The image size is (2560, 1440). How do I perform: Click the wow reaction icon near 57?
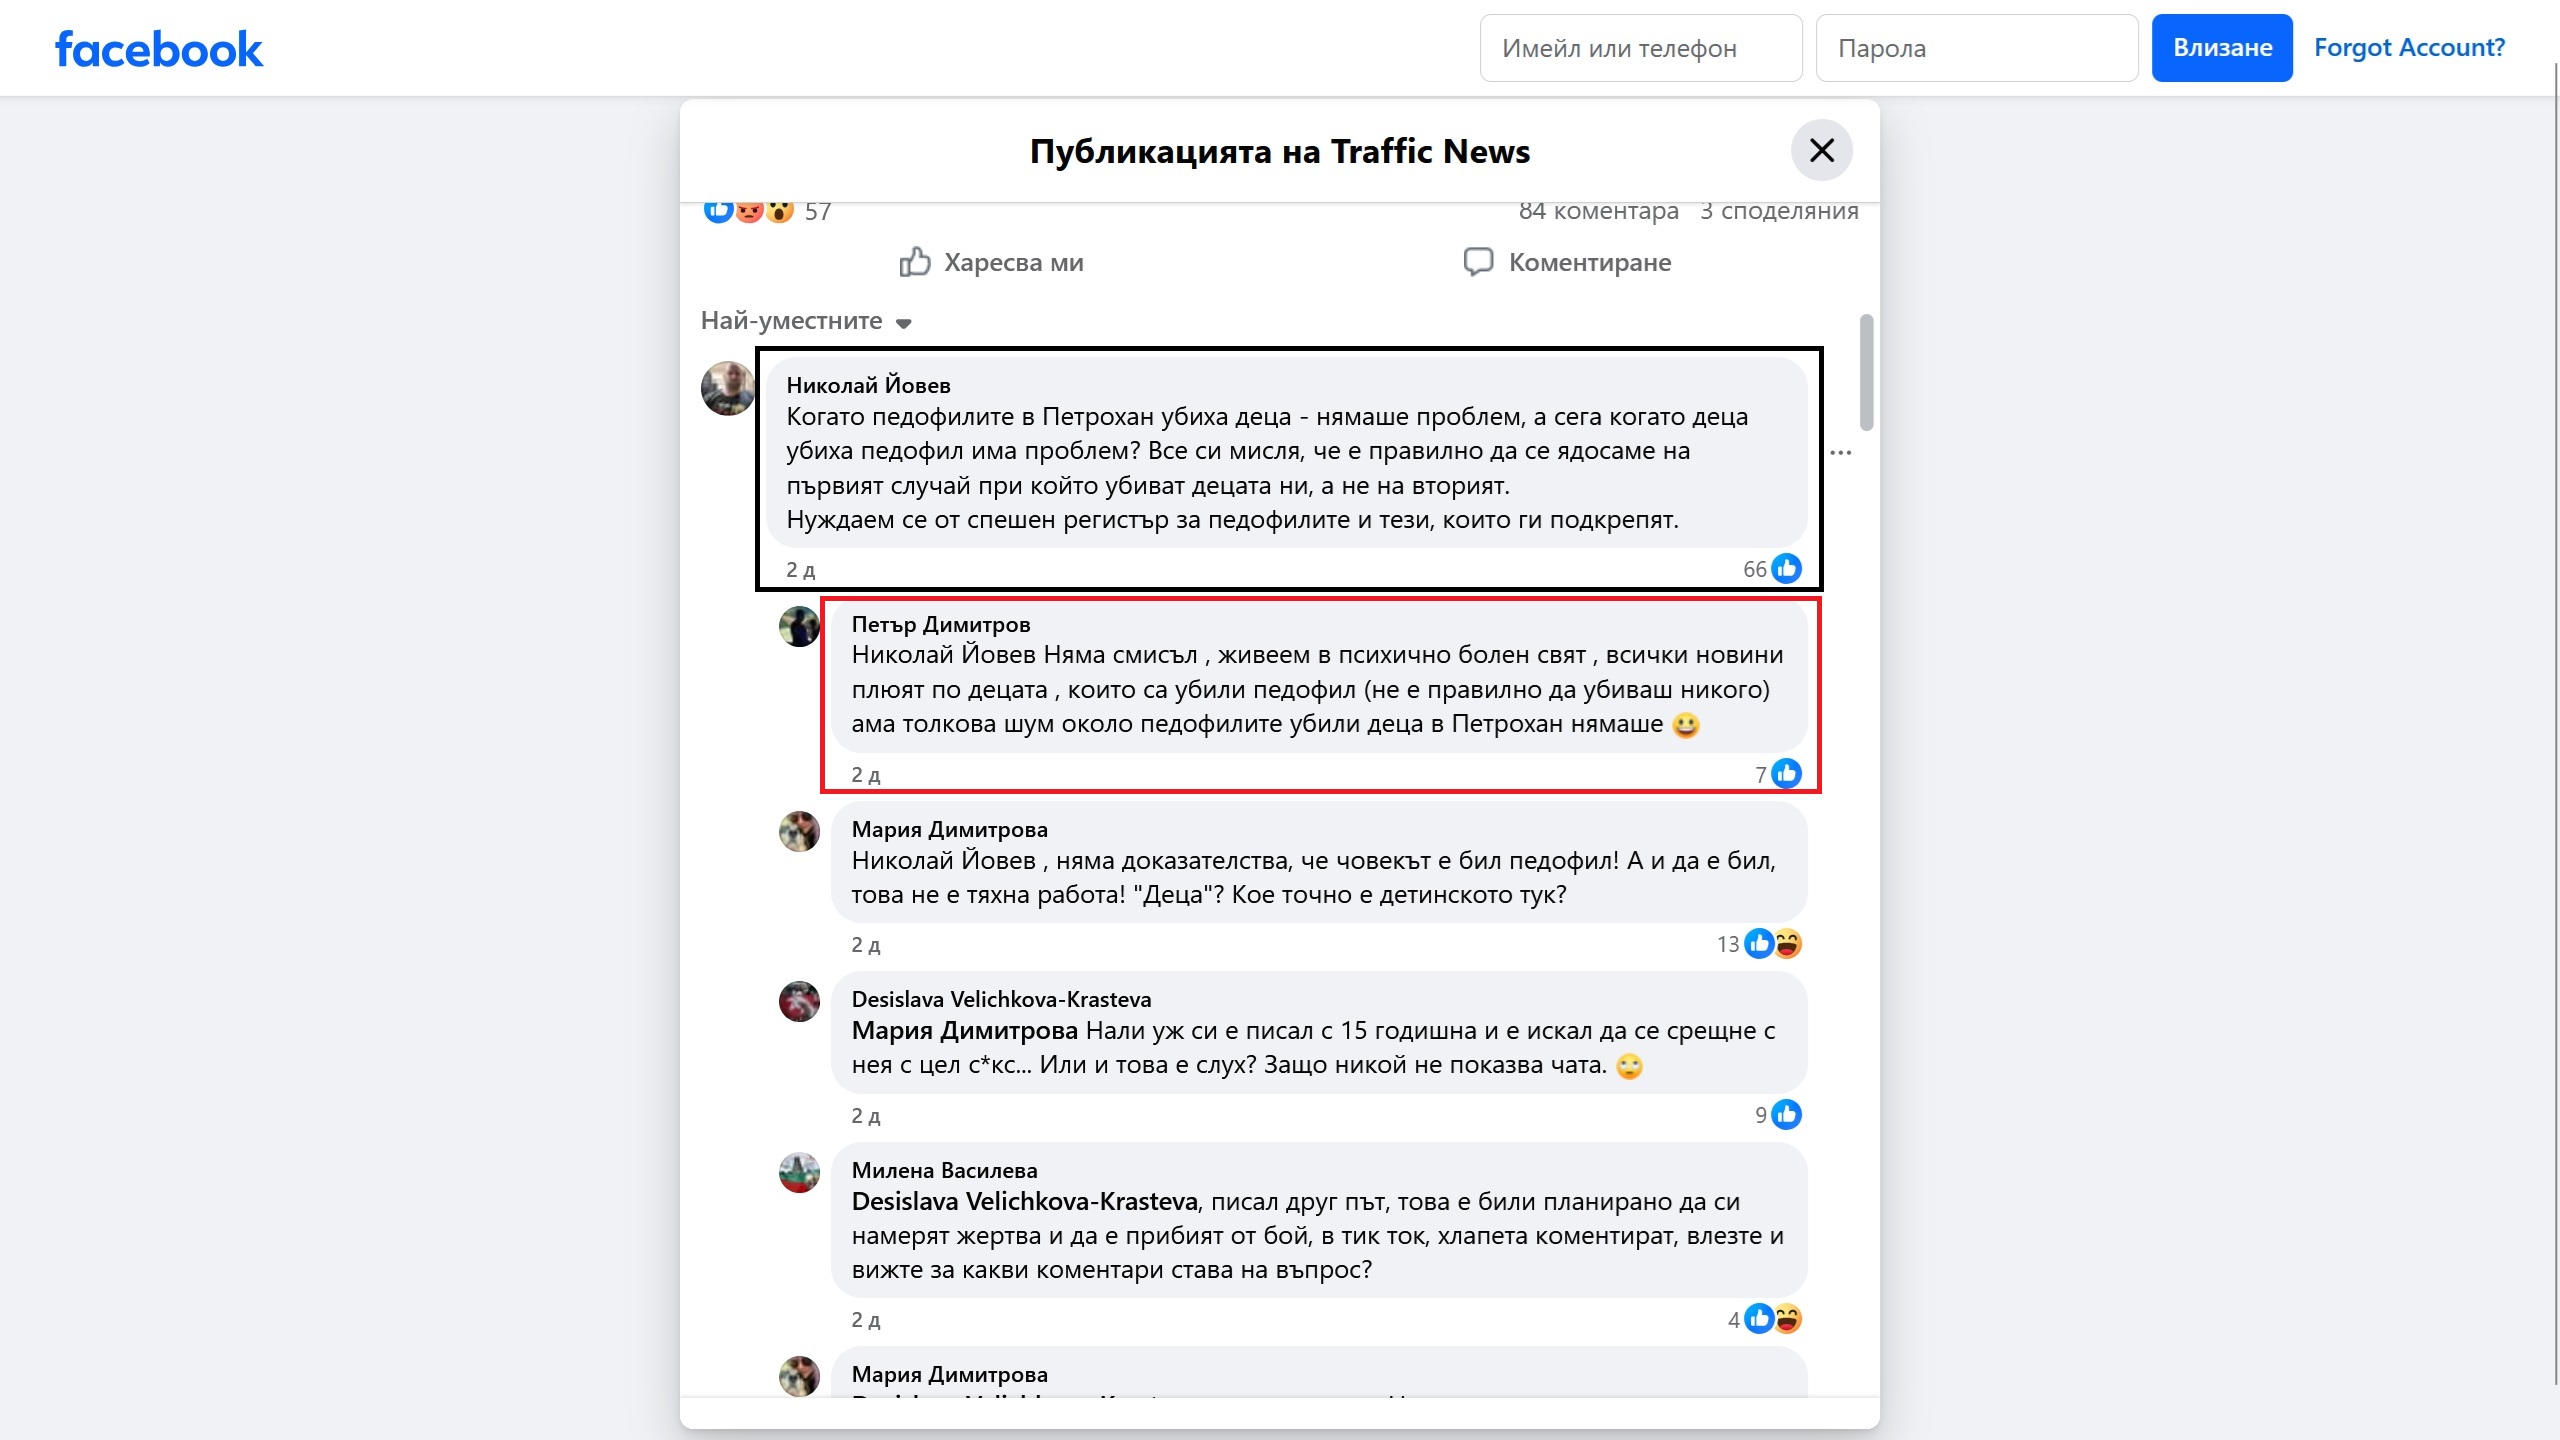click(x=780, y=210)
